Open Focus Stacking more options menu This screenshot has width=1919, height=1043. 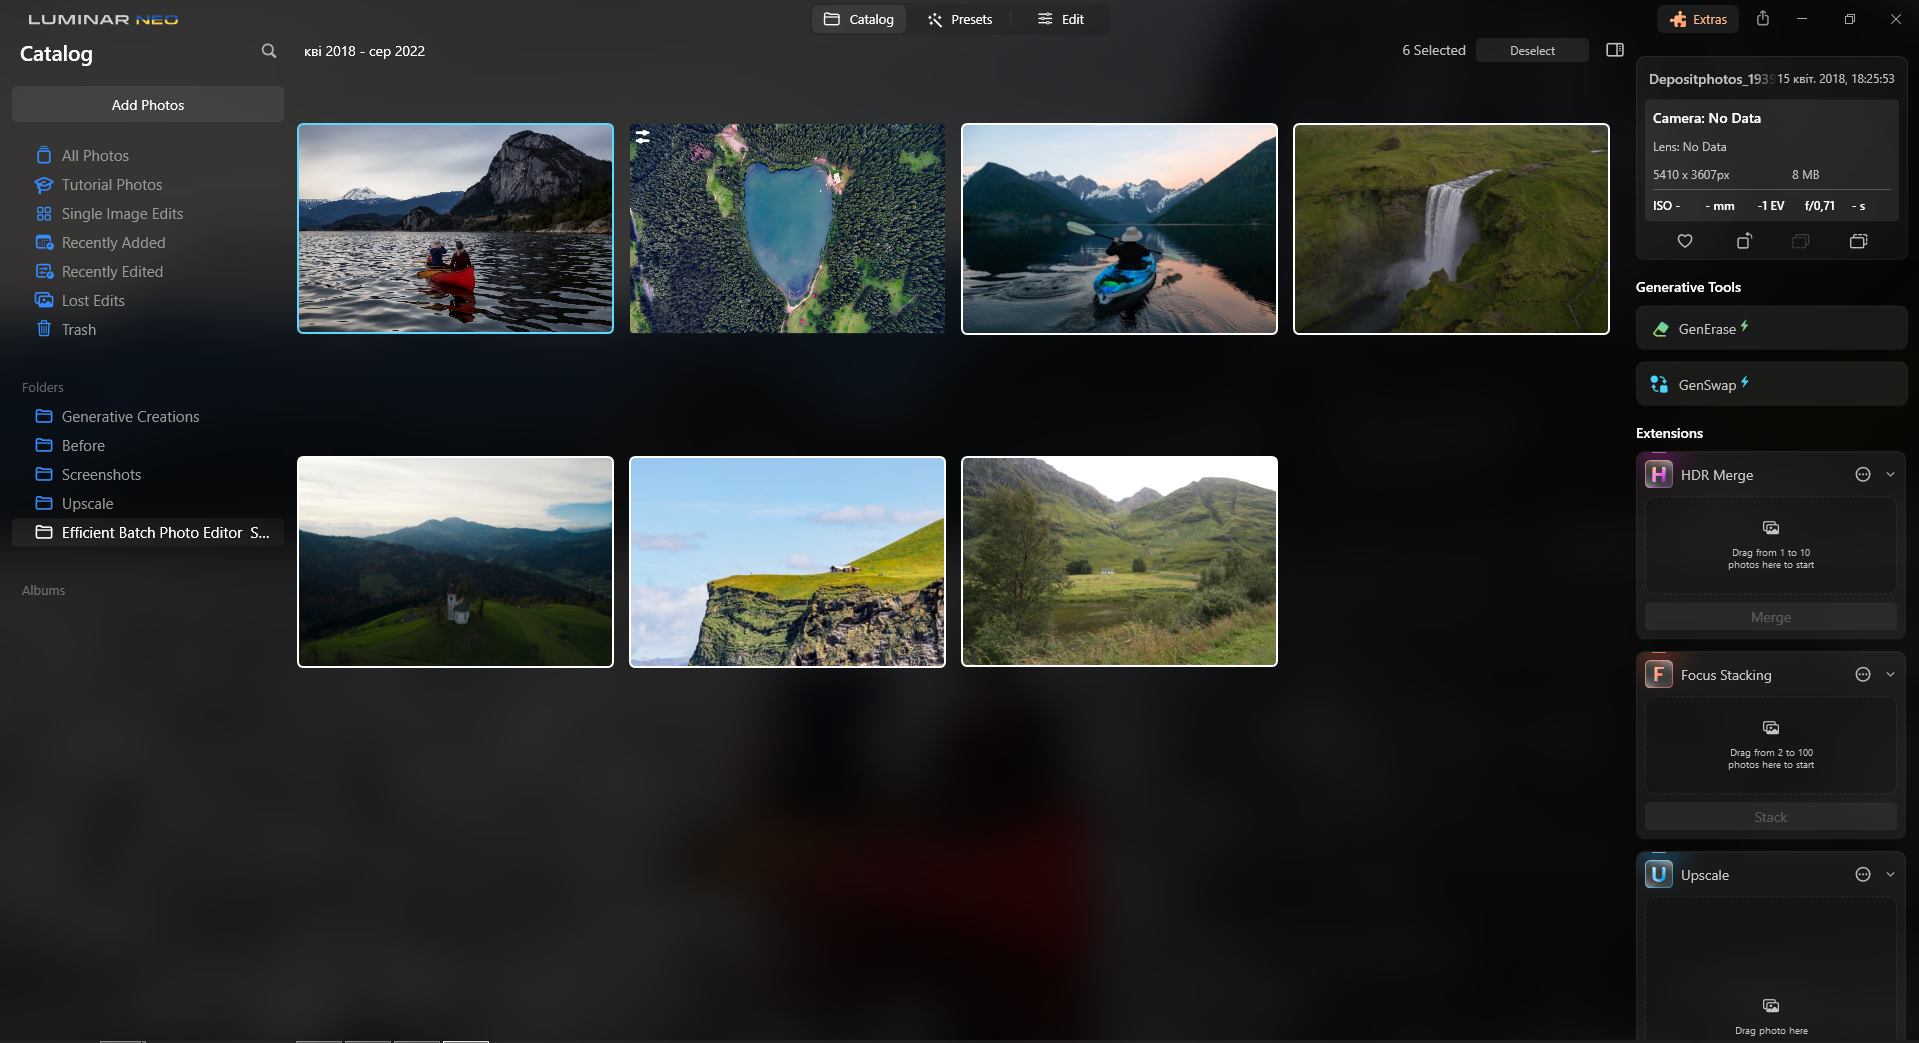coord(1863,675)
